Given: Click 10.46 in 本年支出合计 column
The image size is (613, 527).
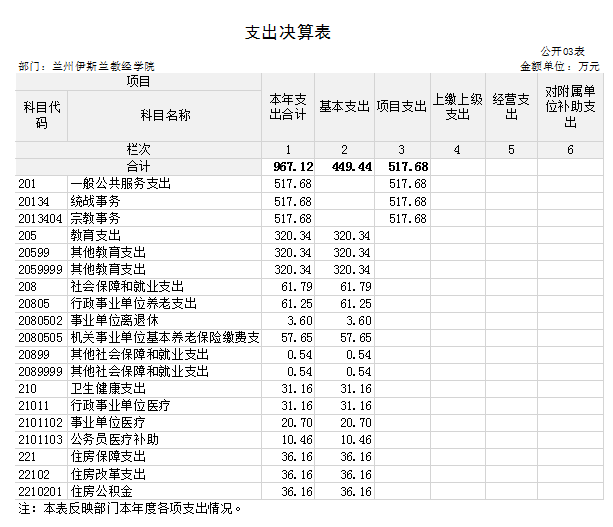Looking at the screenshot, I should tap(297, 440).
